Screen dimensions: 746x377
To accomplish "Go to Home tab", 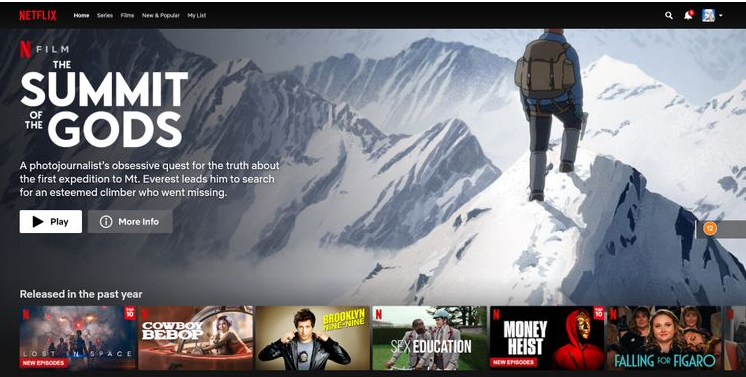I will [81, 15].
